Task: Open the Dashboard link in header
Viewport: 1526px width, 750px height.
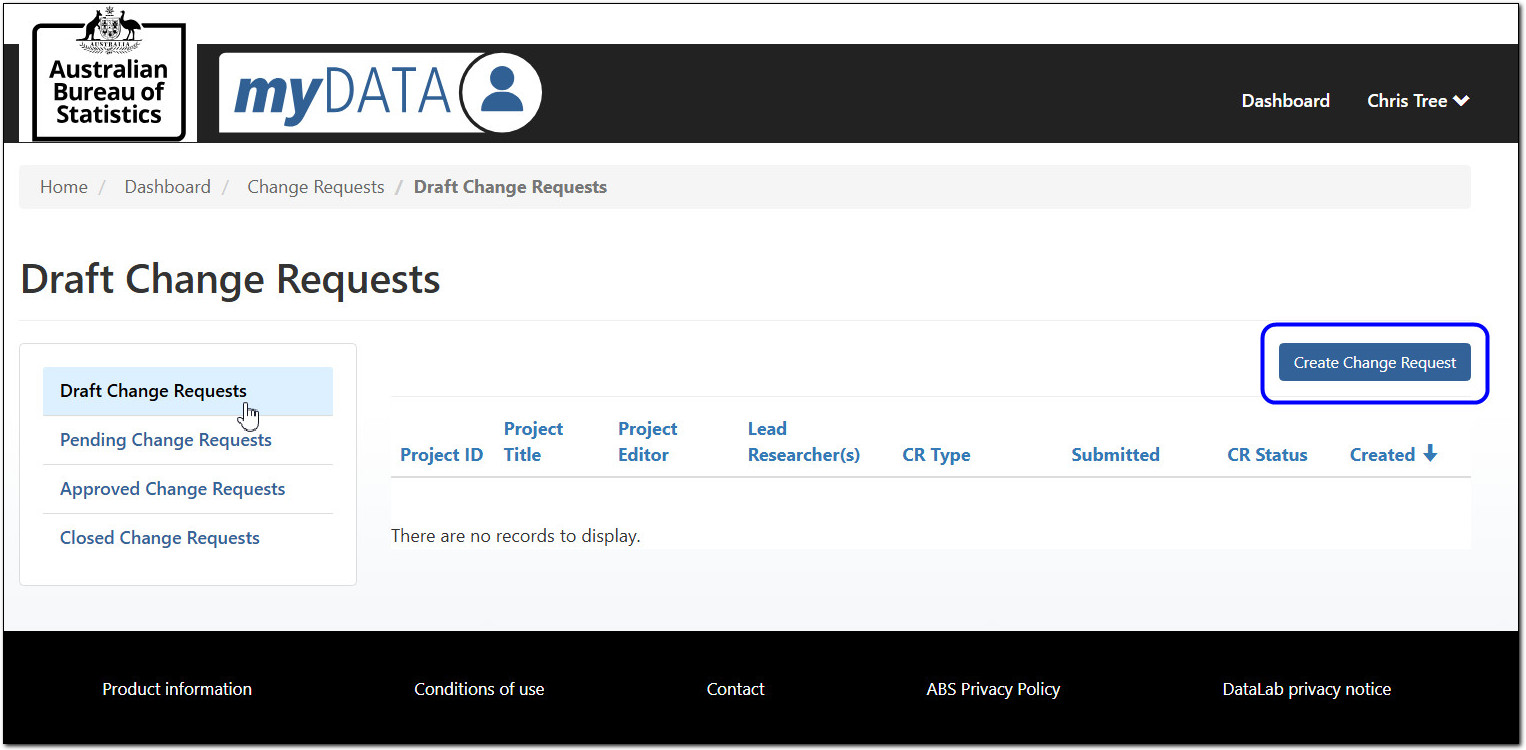Action: pos(1285,101)
